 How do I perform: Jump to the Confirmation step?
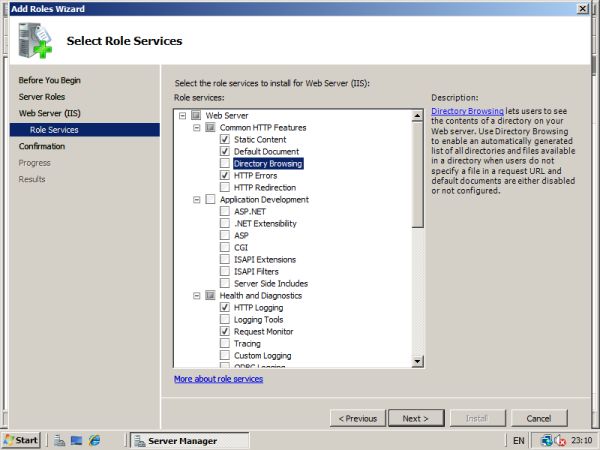pos(42,146)
